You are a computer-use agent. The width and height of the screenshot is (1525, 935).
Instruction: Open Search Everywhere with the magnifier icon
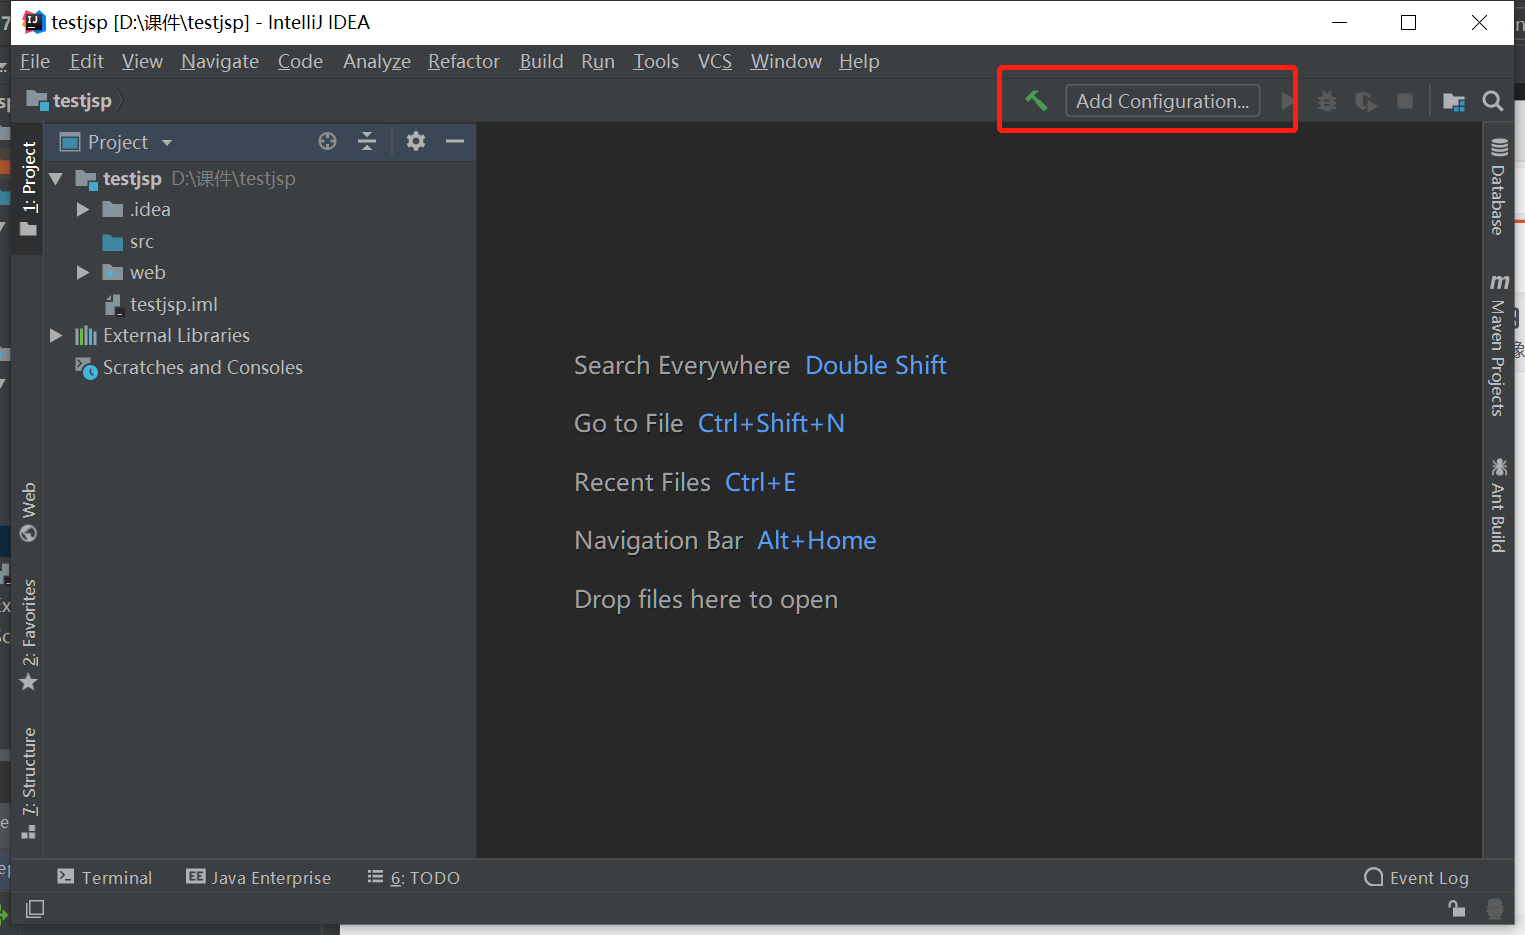[1493, 101]
